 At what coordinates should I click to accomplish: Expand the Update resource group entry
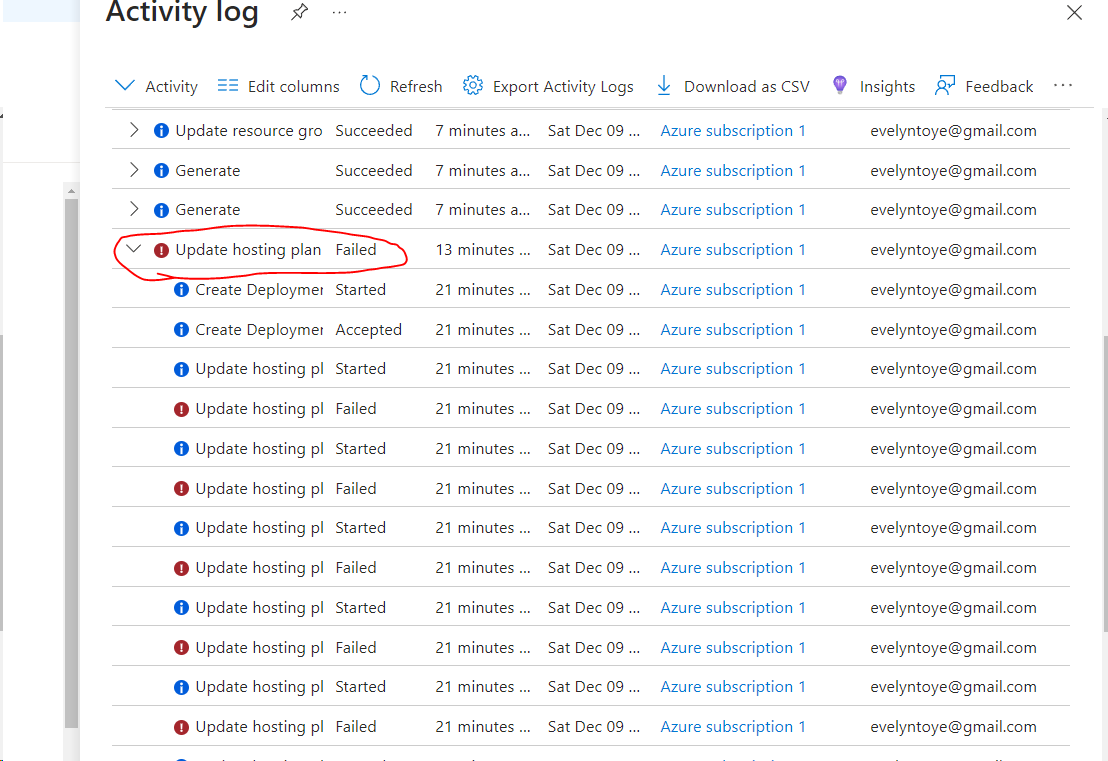click(x=133, y=130)
